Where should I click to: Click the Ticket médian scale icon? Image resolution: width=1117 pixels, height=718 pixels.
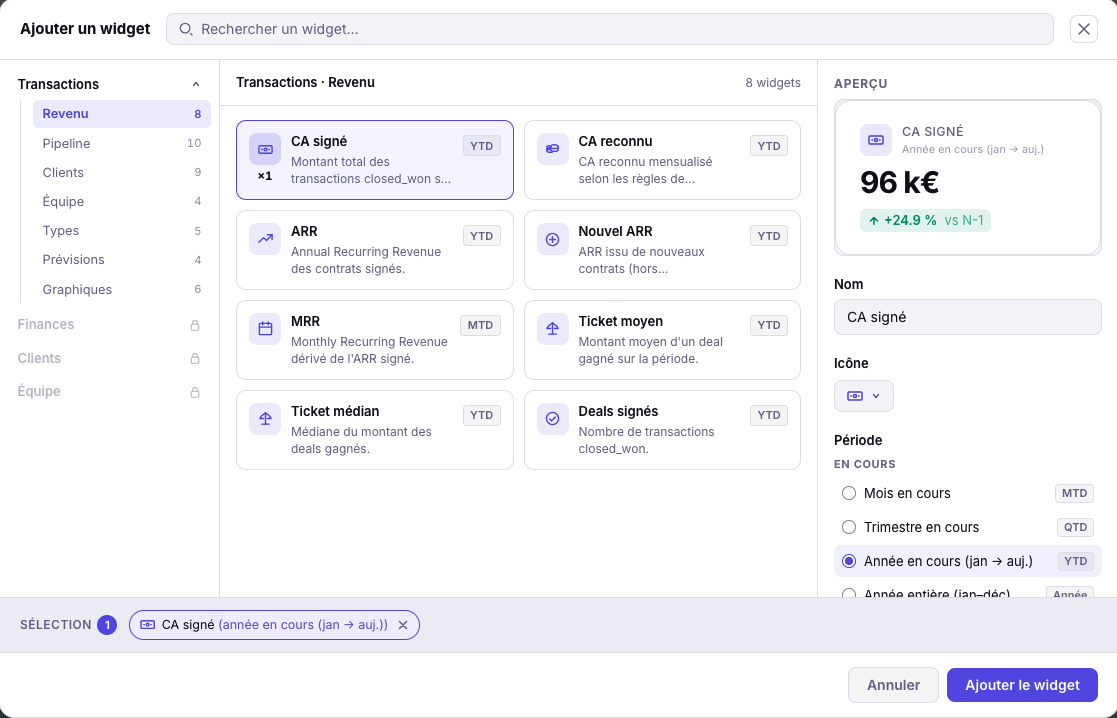265,419
